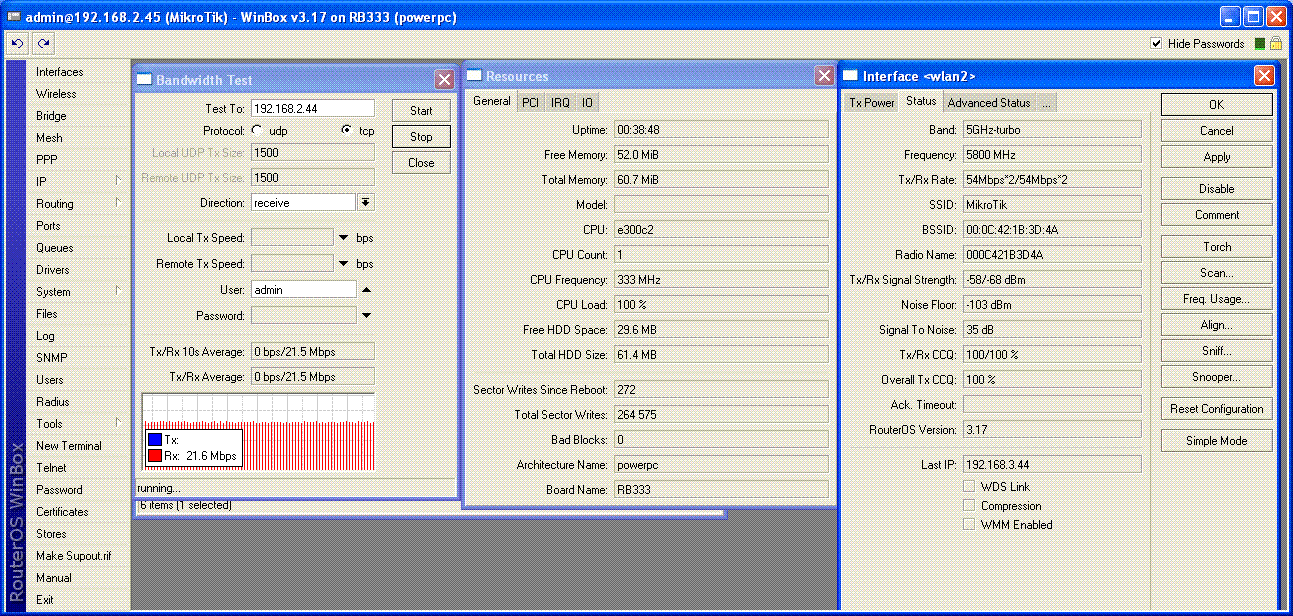Click the Sniff... button
1293x616 pixels.
click(1216, 351)
